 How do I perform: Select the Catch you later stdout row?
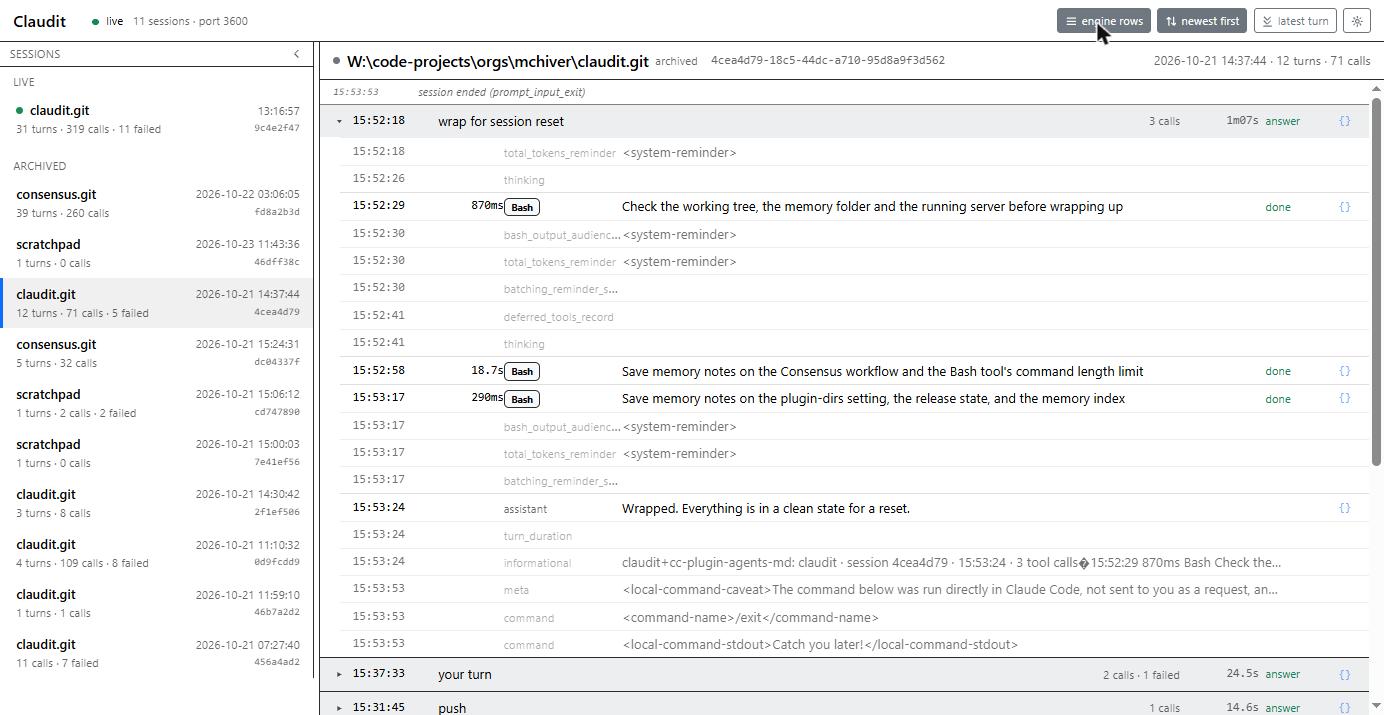(x=854, y=644)
